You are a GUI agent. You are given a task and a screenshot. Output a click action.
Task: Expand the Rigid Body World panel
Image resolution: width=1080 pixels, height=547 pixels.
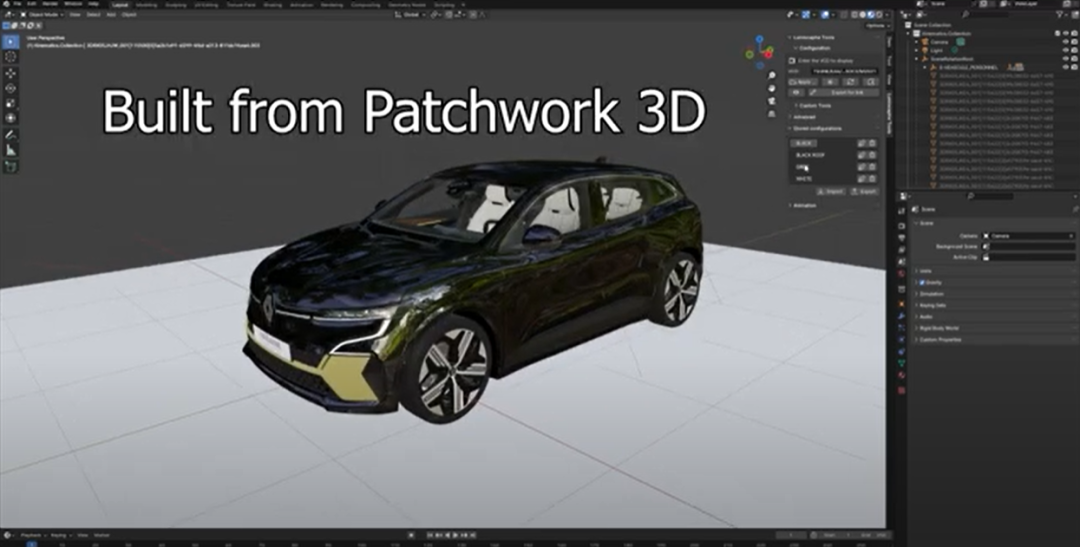[x=939, y=328]
